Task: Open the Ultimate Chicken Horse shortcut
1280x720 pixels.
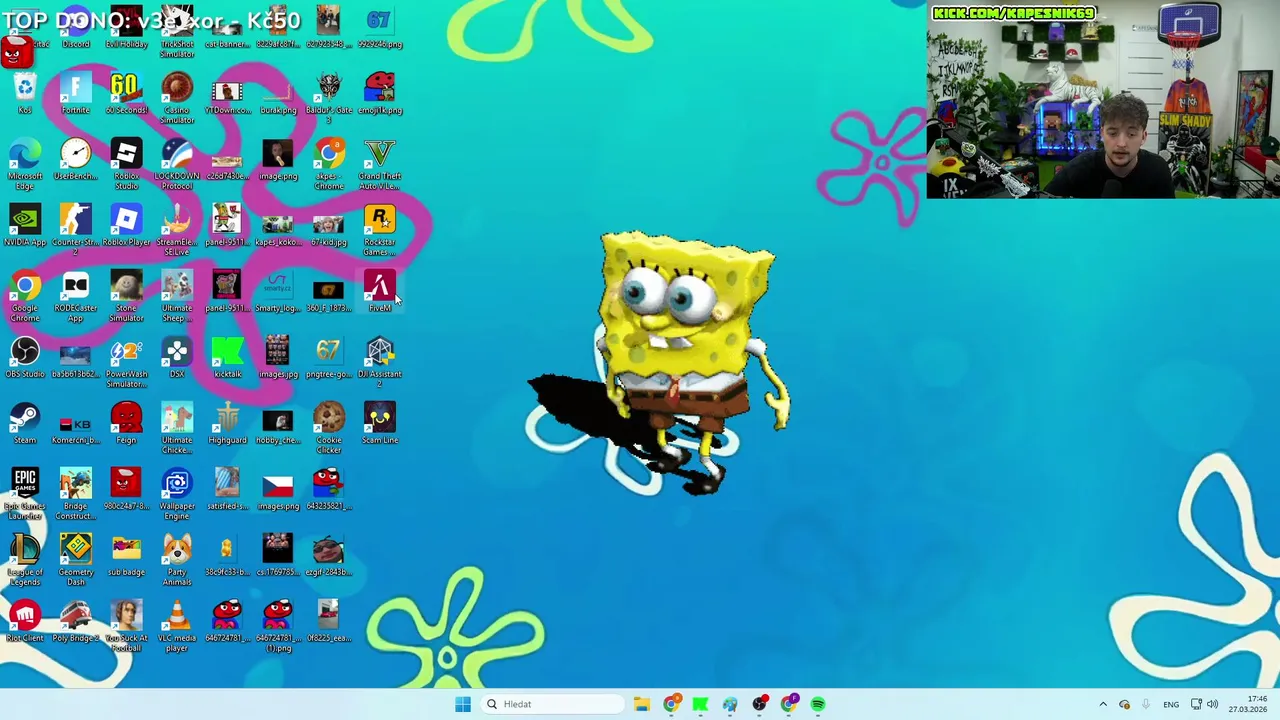Action: coord(177,428)
